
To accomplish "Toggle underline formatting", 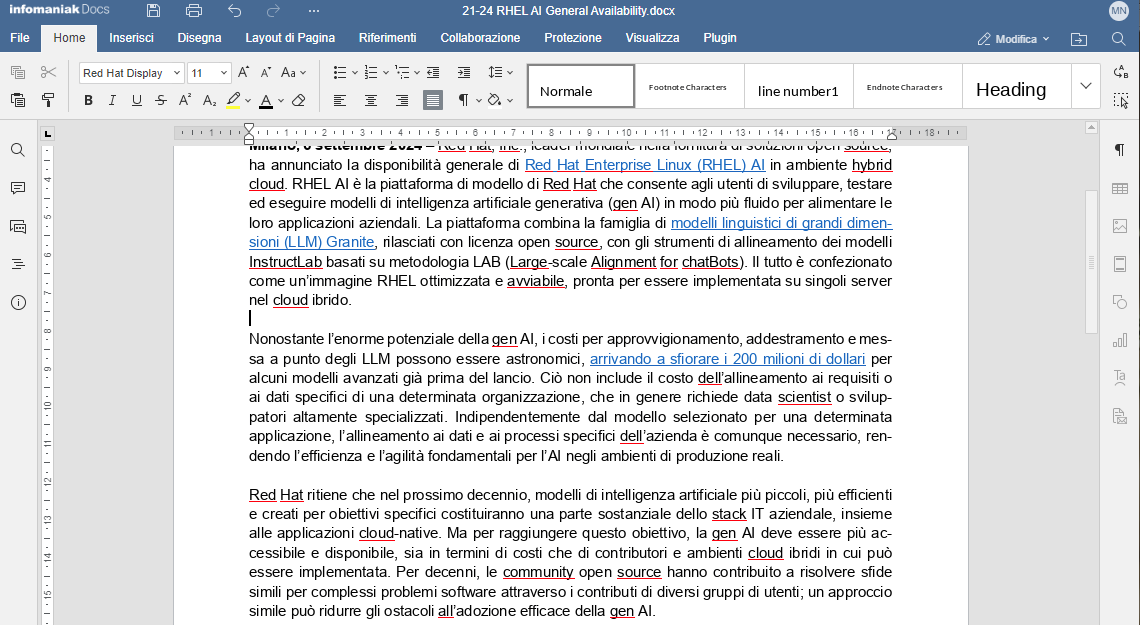I will tap(136, 100).
